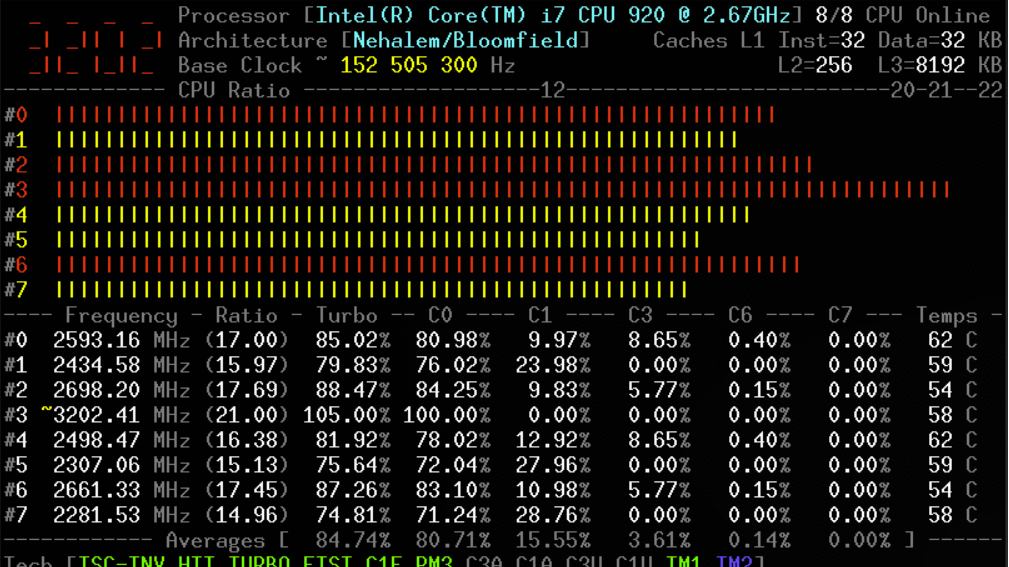Click the Turbo column header

point(347,315)
